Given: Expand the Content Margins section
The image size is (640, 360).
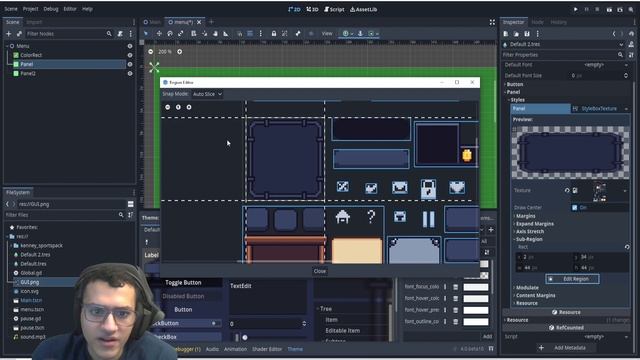Looking at the screenshot, I should click(x=535, y=295).
